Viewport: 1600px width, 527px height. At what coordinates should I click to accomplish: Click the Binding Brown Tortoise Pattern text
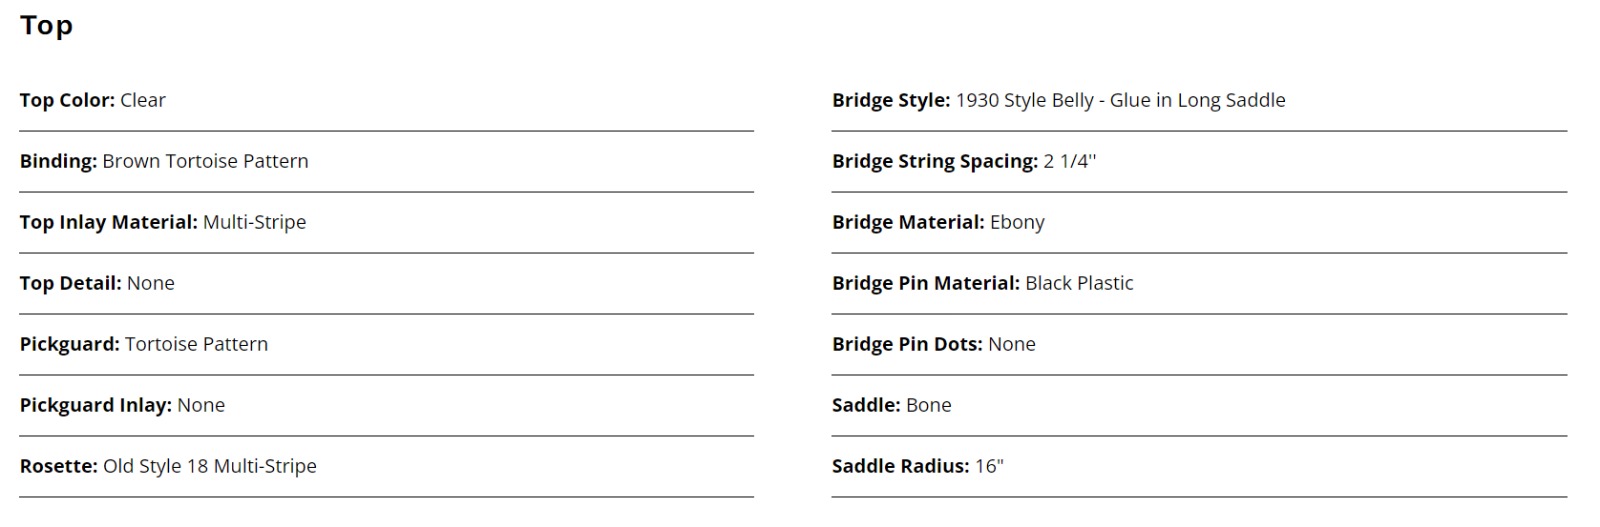164,161
